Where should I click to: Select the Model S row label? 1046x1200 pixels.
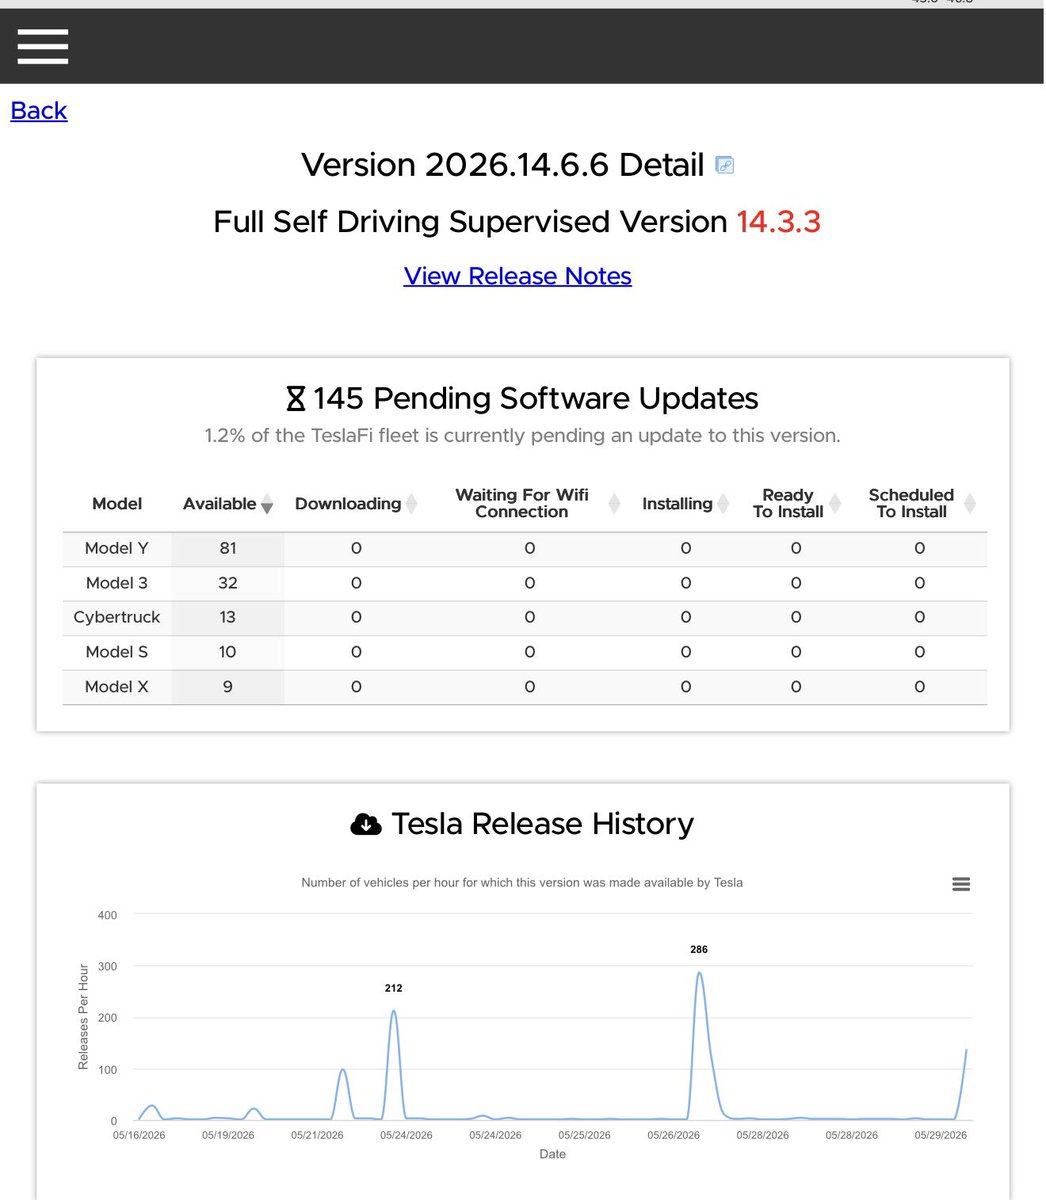point(117,652)
